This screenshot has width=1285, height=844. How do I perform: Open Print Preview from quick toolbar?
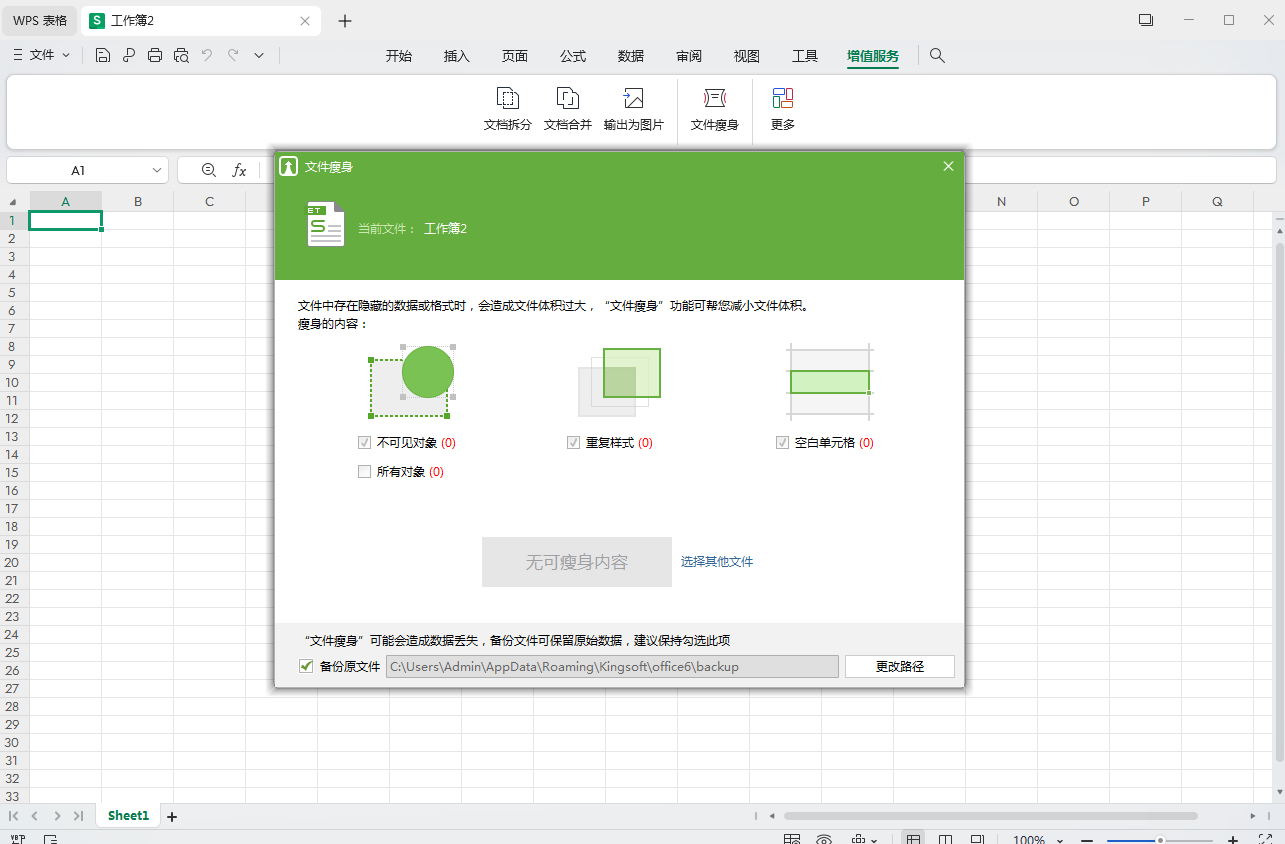[181, 56]
